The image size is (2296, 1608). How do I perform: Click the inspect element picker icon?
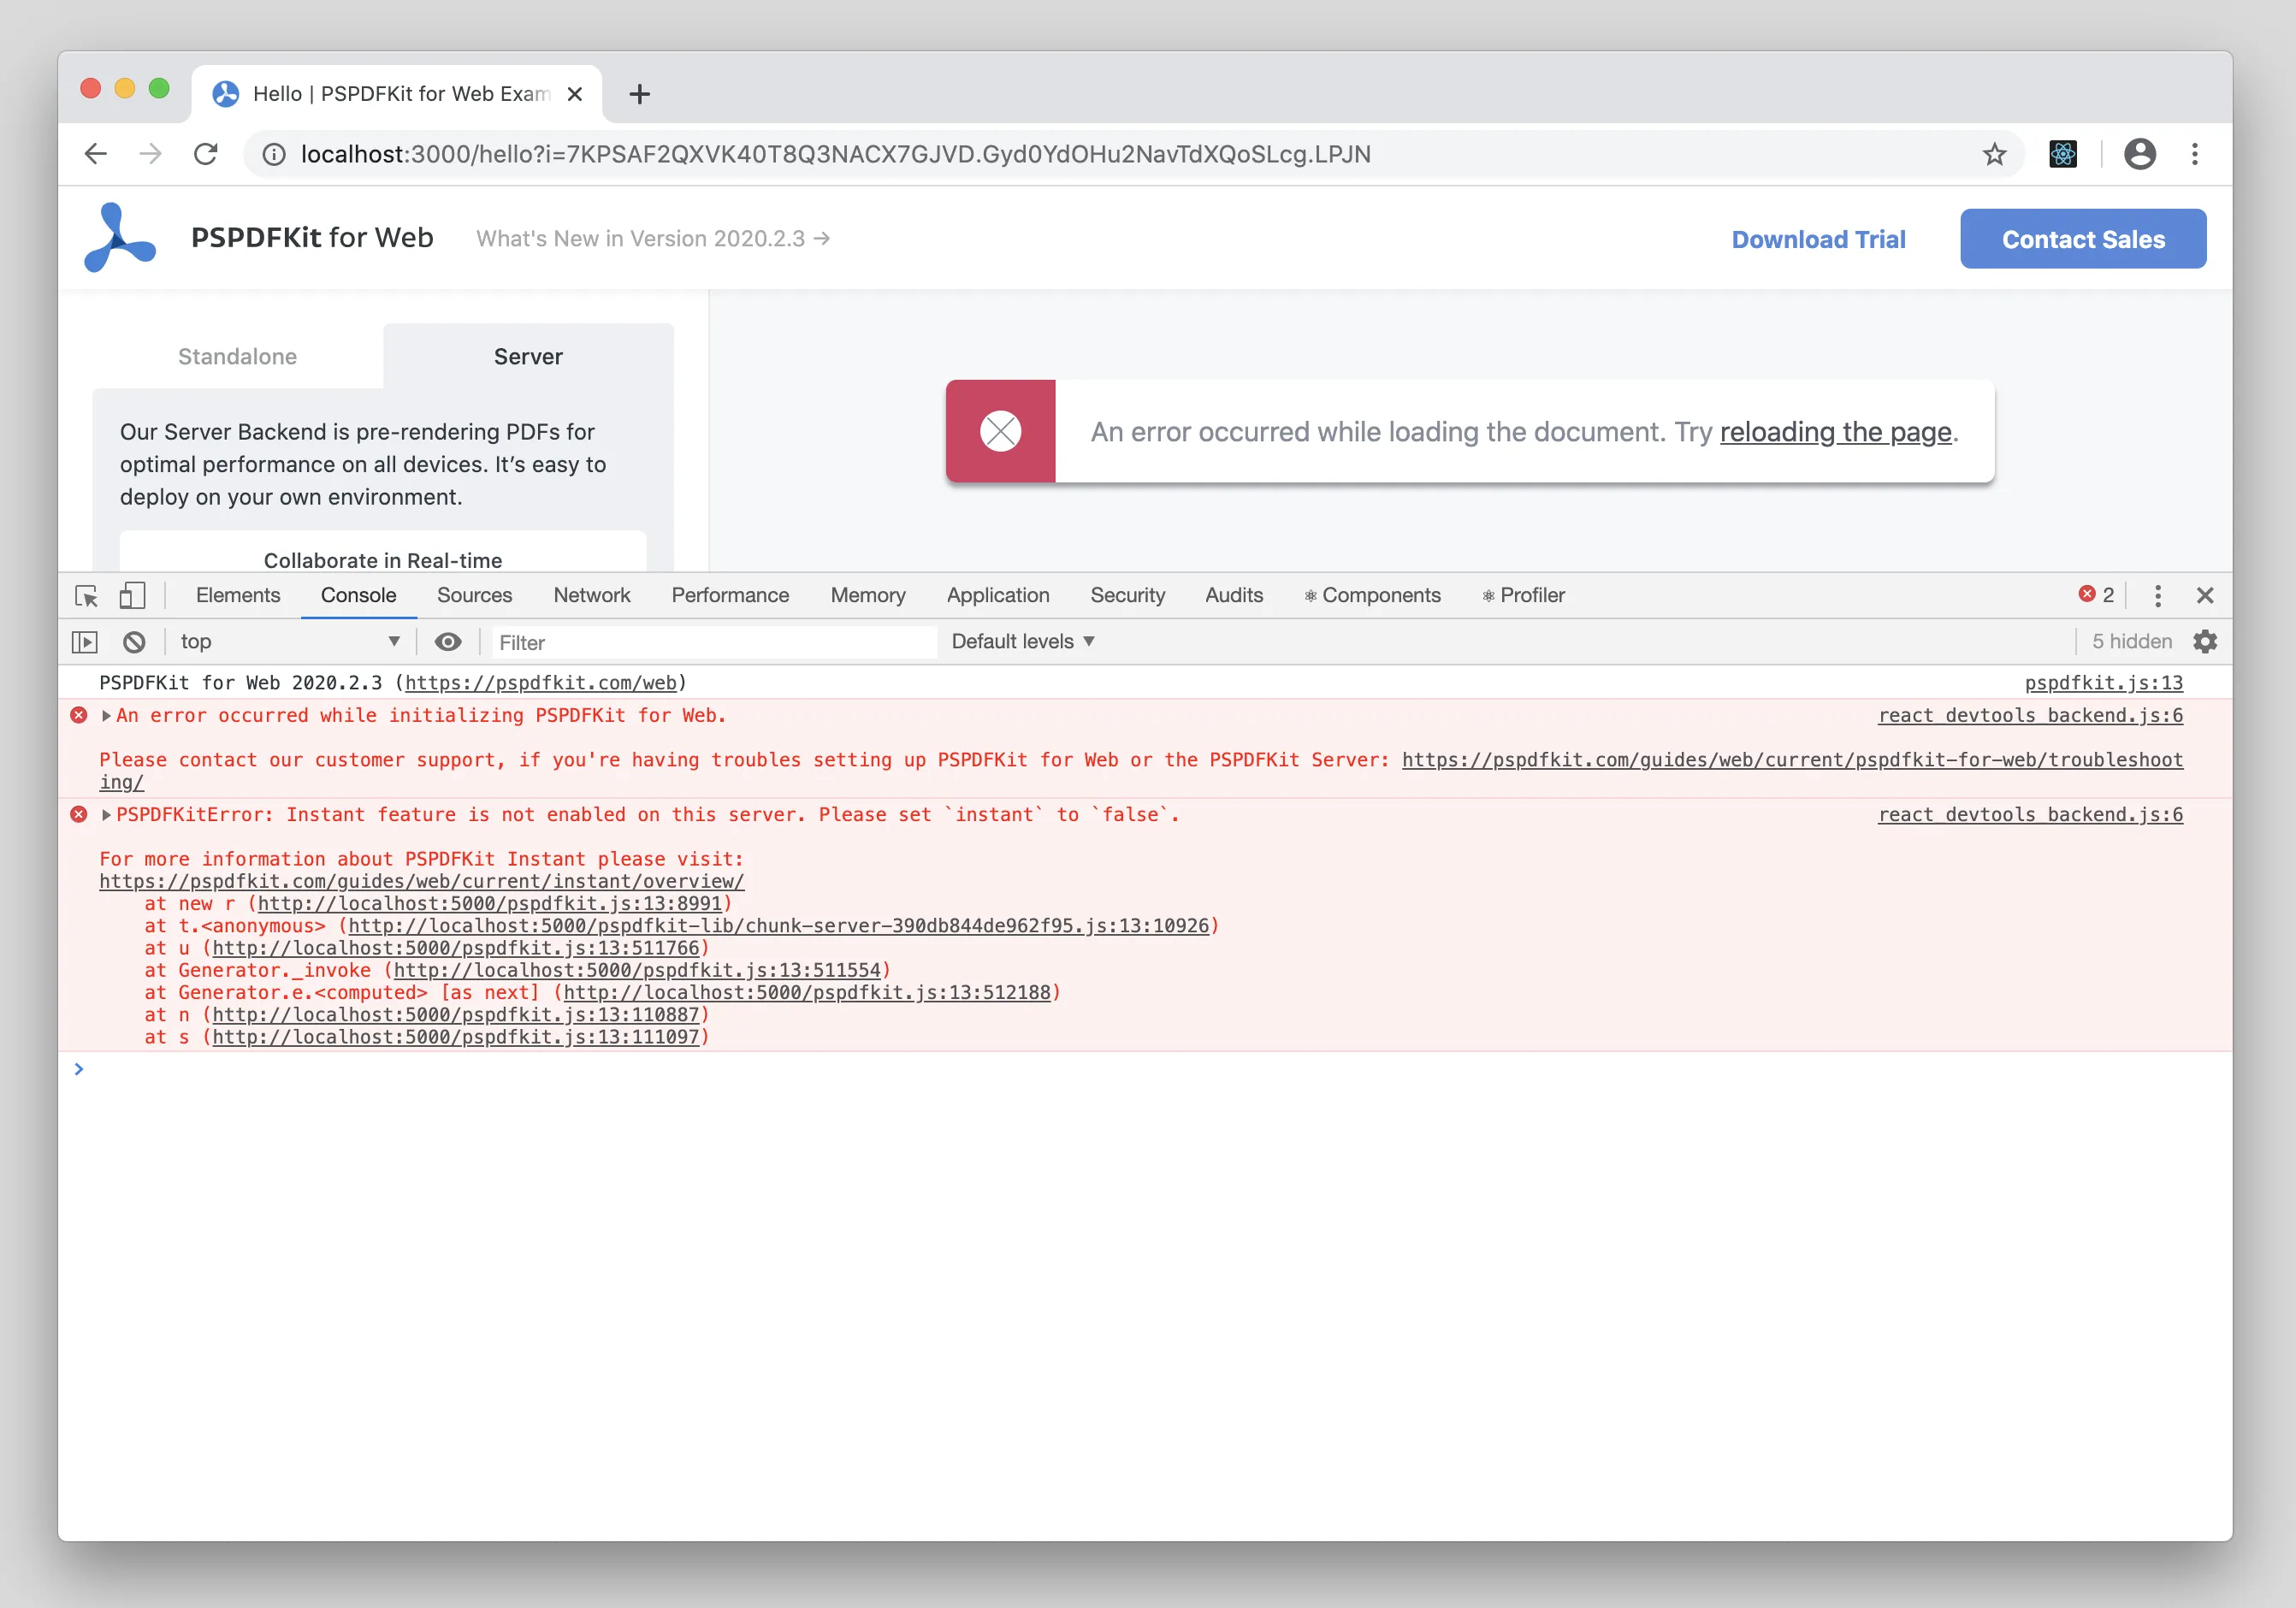tap(87, 596)
